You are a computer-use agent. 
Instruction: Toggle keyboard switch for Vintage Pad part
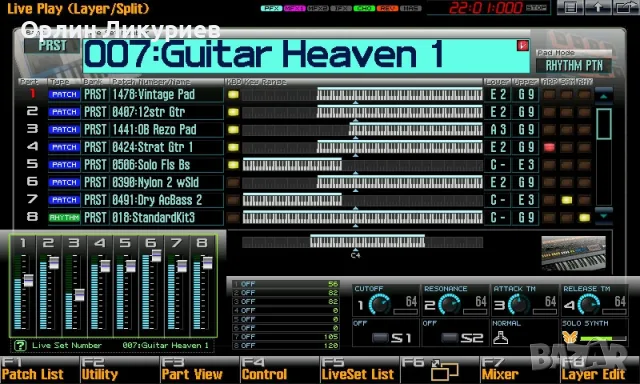coord(233,95)
